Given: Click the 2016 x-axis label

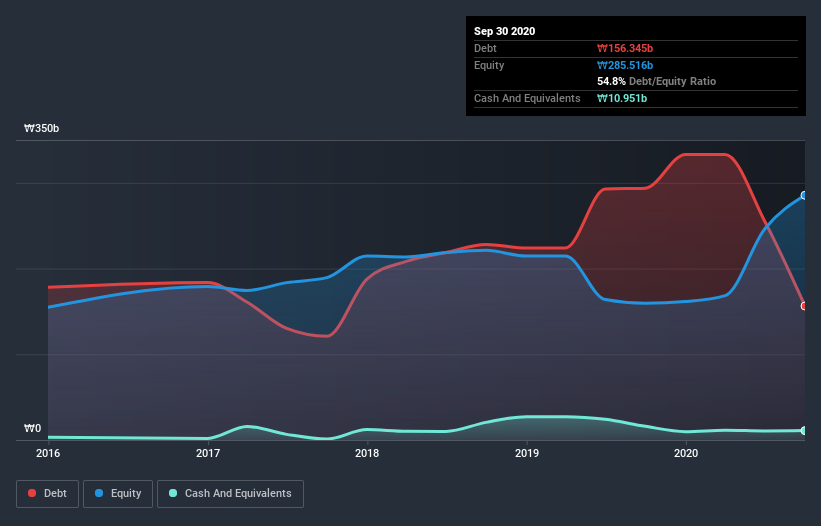Looking at the screenshot, I should pyautogui.click(x=48, y=453).
